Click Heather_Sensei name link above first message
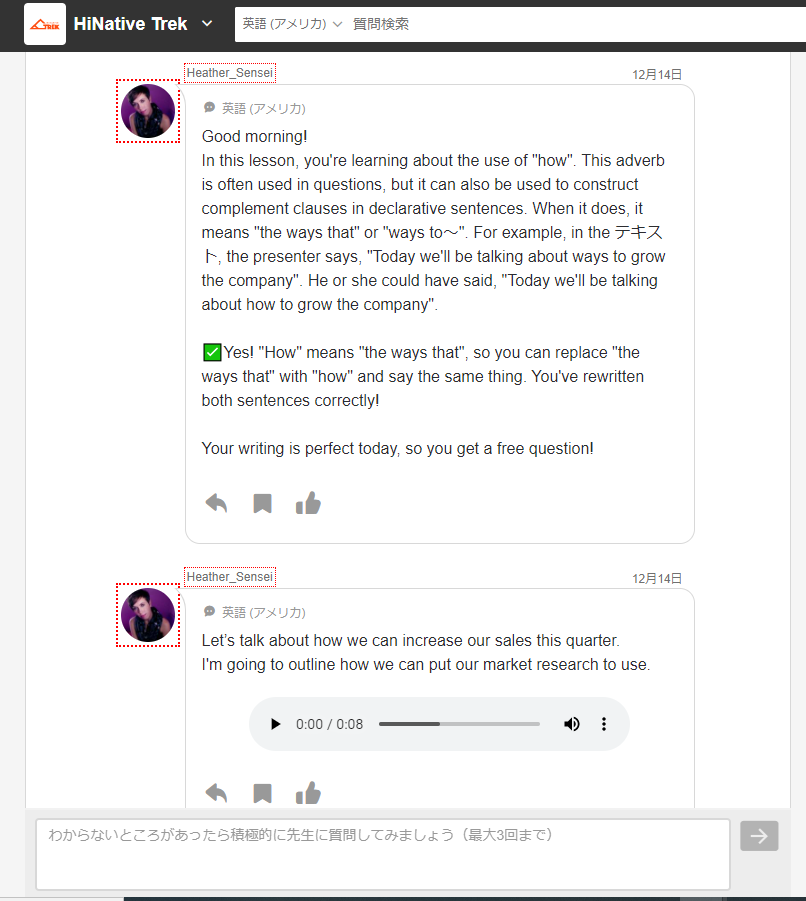 230,73
